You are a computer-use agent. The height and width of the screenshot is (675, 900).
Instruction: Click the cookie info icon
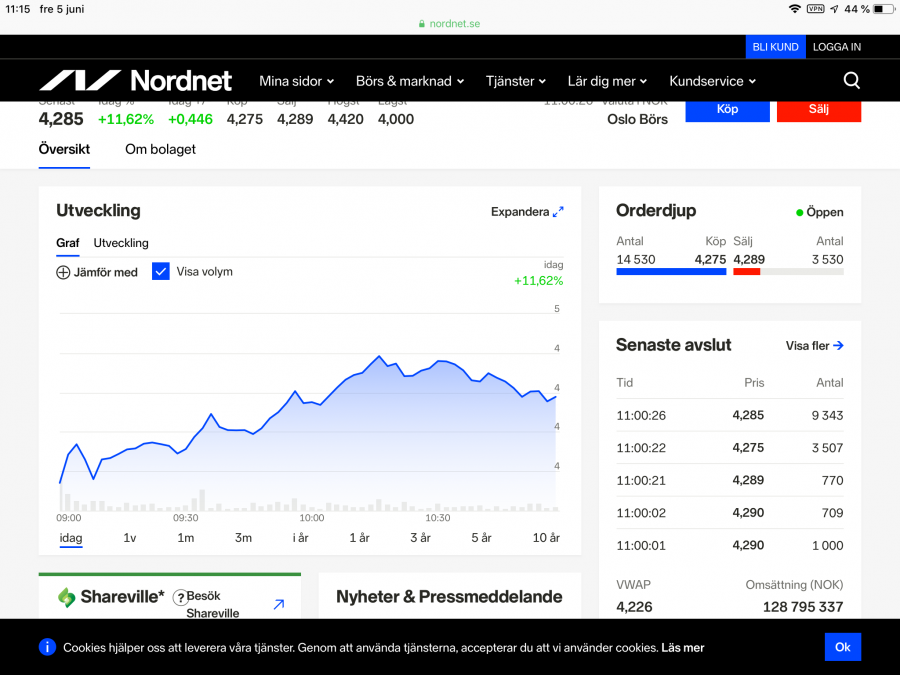pyautogui.click(x=47, y=647)
